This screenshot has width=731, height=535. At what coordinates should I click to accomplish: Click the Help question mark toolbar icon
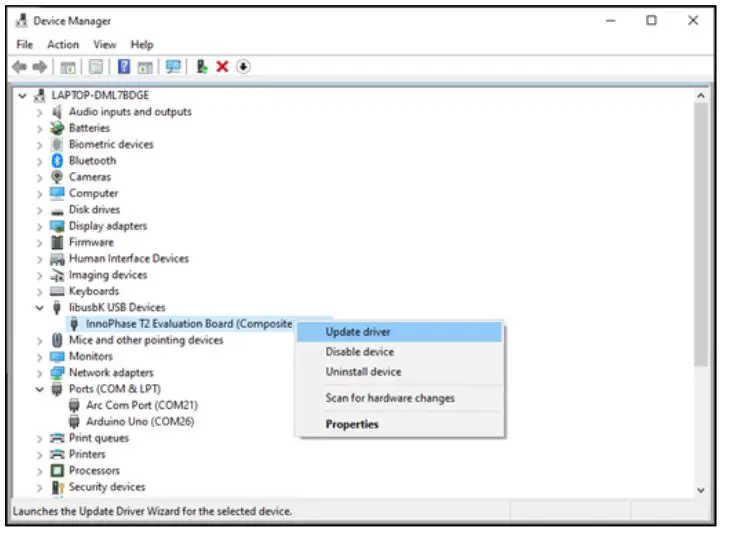pos(124,67)
